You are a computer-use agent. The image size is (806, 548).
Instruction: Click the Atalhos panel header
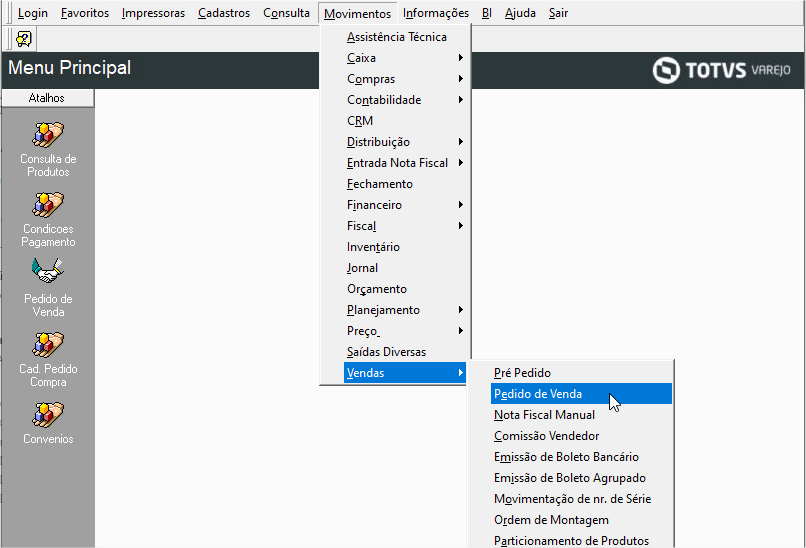pos(47,98)
